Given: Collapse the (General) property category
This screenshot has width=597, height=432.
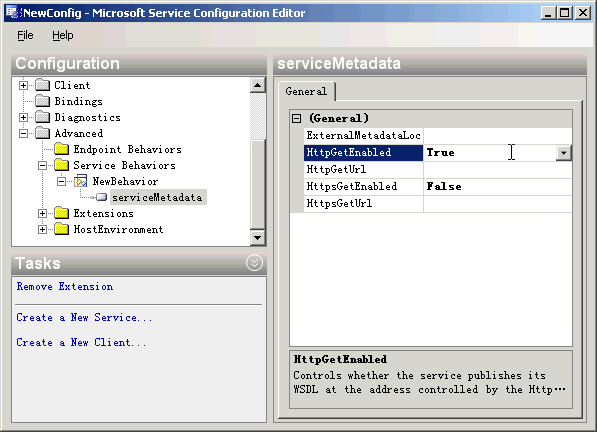Looking at the screenshot, I should click(297, 118).
